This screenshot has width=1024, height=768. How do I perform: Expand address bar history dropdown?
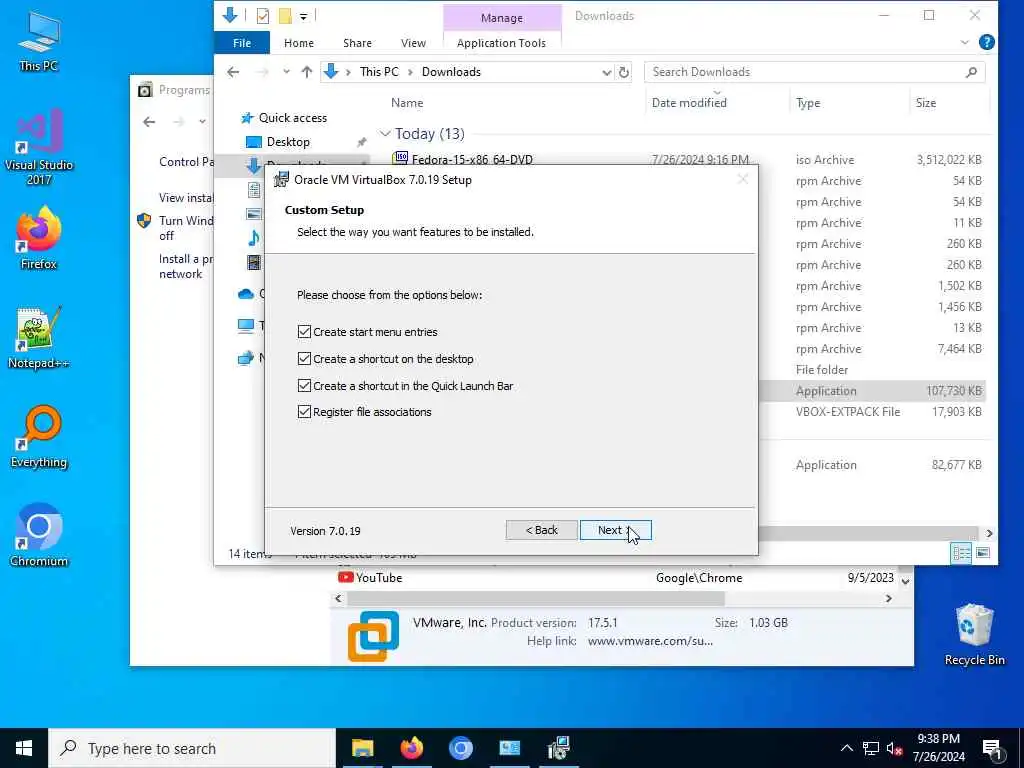click(x=606, y=72)
